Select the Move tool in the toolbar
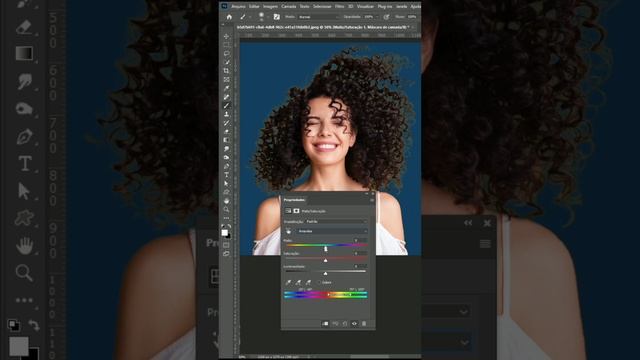640x360 pixels. 226,36
